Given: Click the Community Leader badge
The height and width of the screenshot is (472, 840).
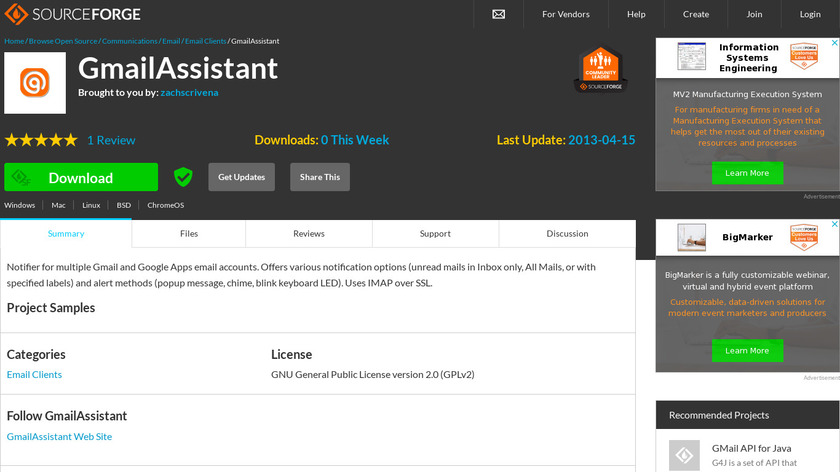Looking at the screenshot, I should pos(601,70).
